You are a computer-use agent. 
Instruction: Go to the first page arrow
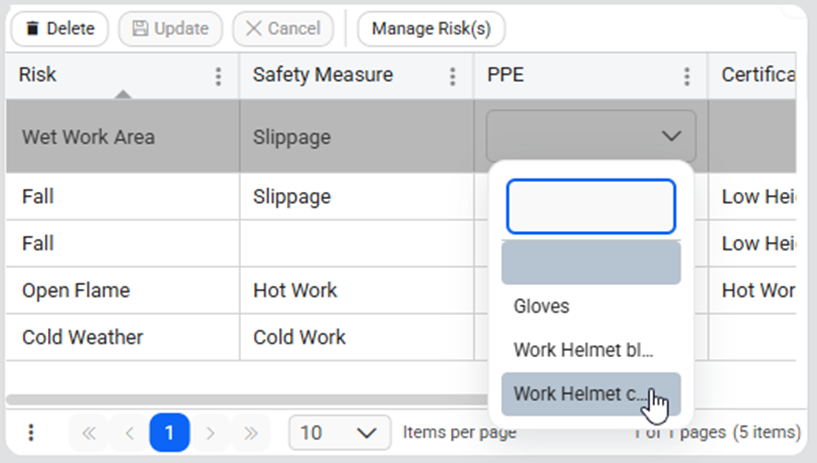click(x=88, y=433)
